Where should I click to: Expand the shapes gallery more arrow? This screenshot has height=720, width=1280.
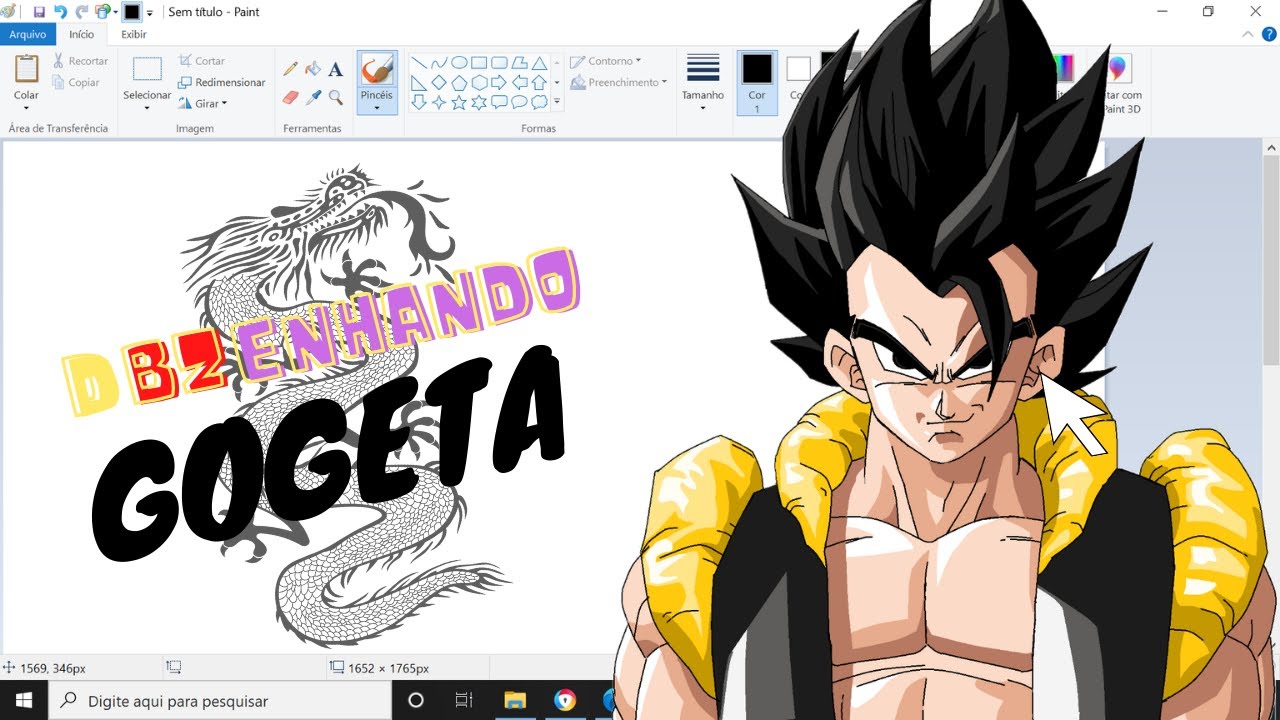(x=557, y=102)
